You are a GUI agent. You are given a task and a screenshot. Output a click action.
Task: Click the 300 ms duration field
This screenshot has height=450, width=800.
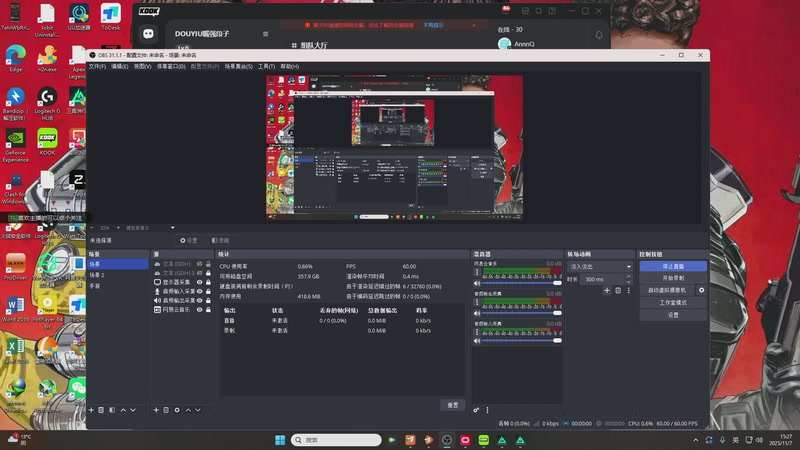click(x=602, y=279)
